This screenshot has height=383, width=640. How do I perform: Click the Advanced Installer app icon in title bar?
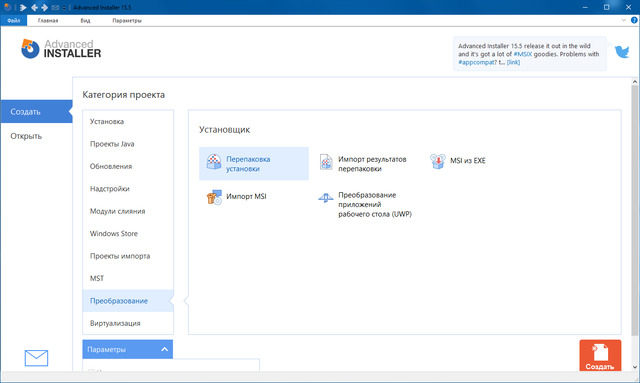click(7, 7)
